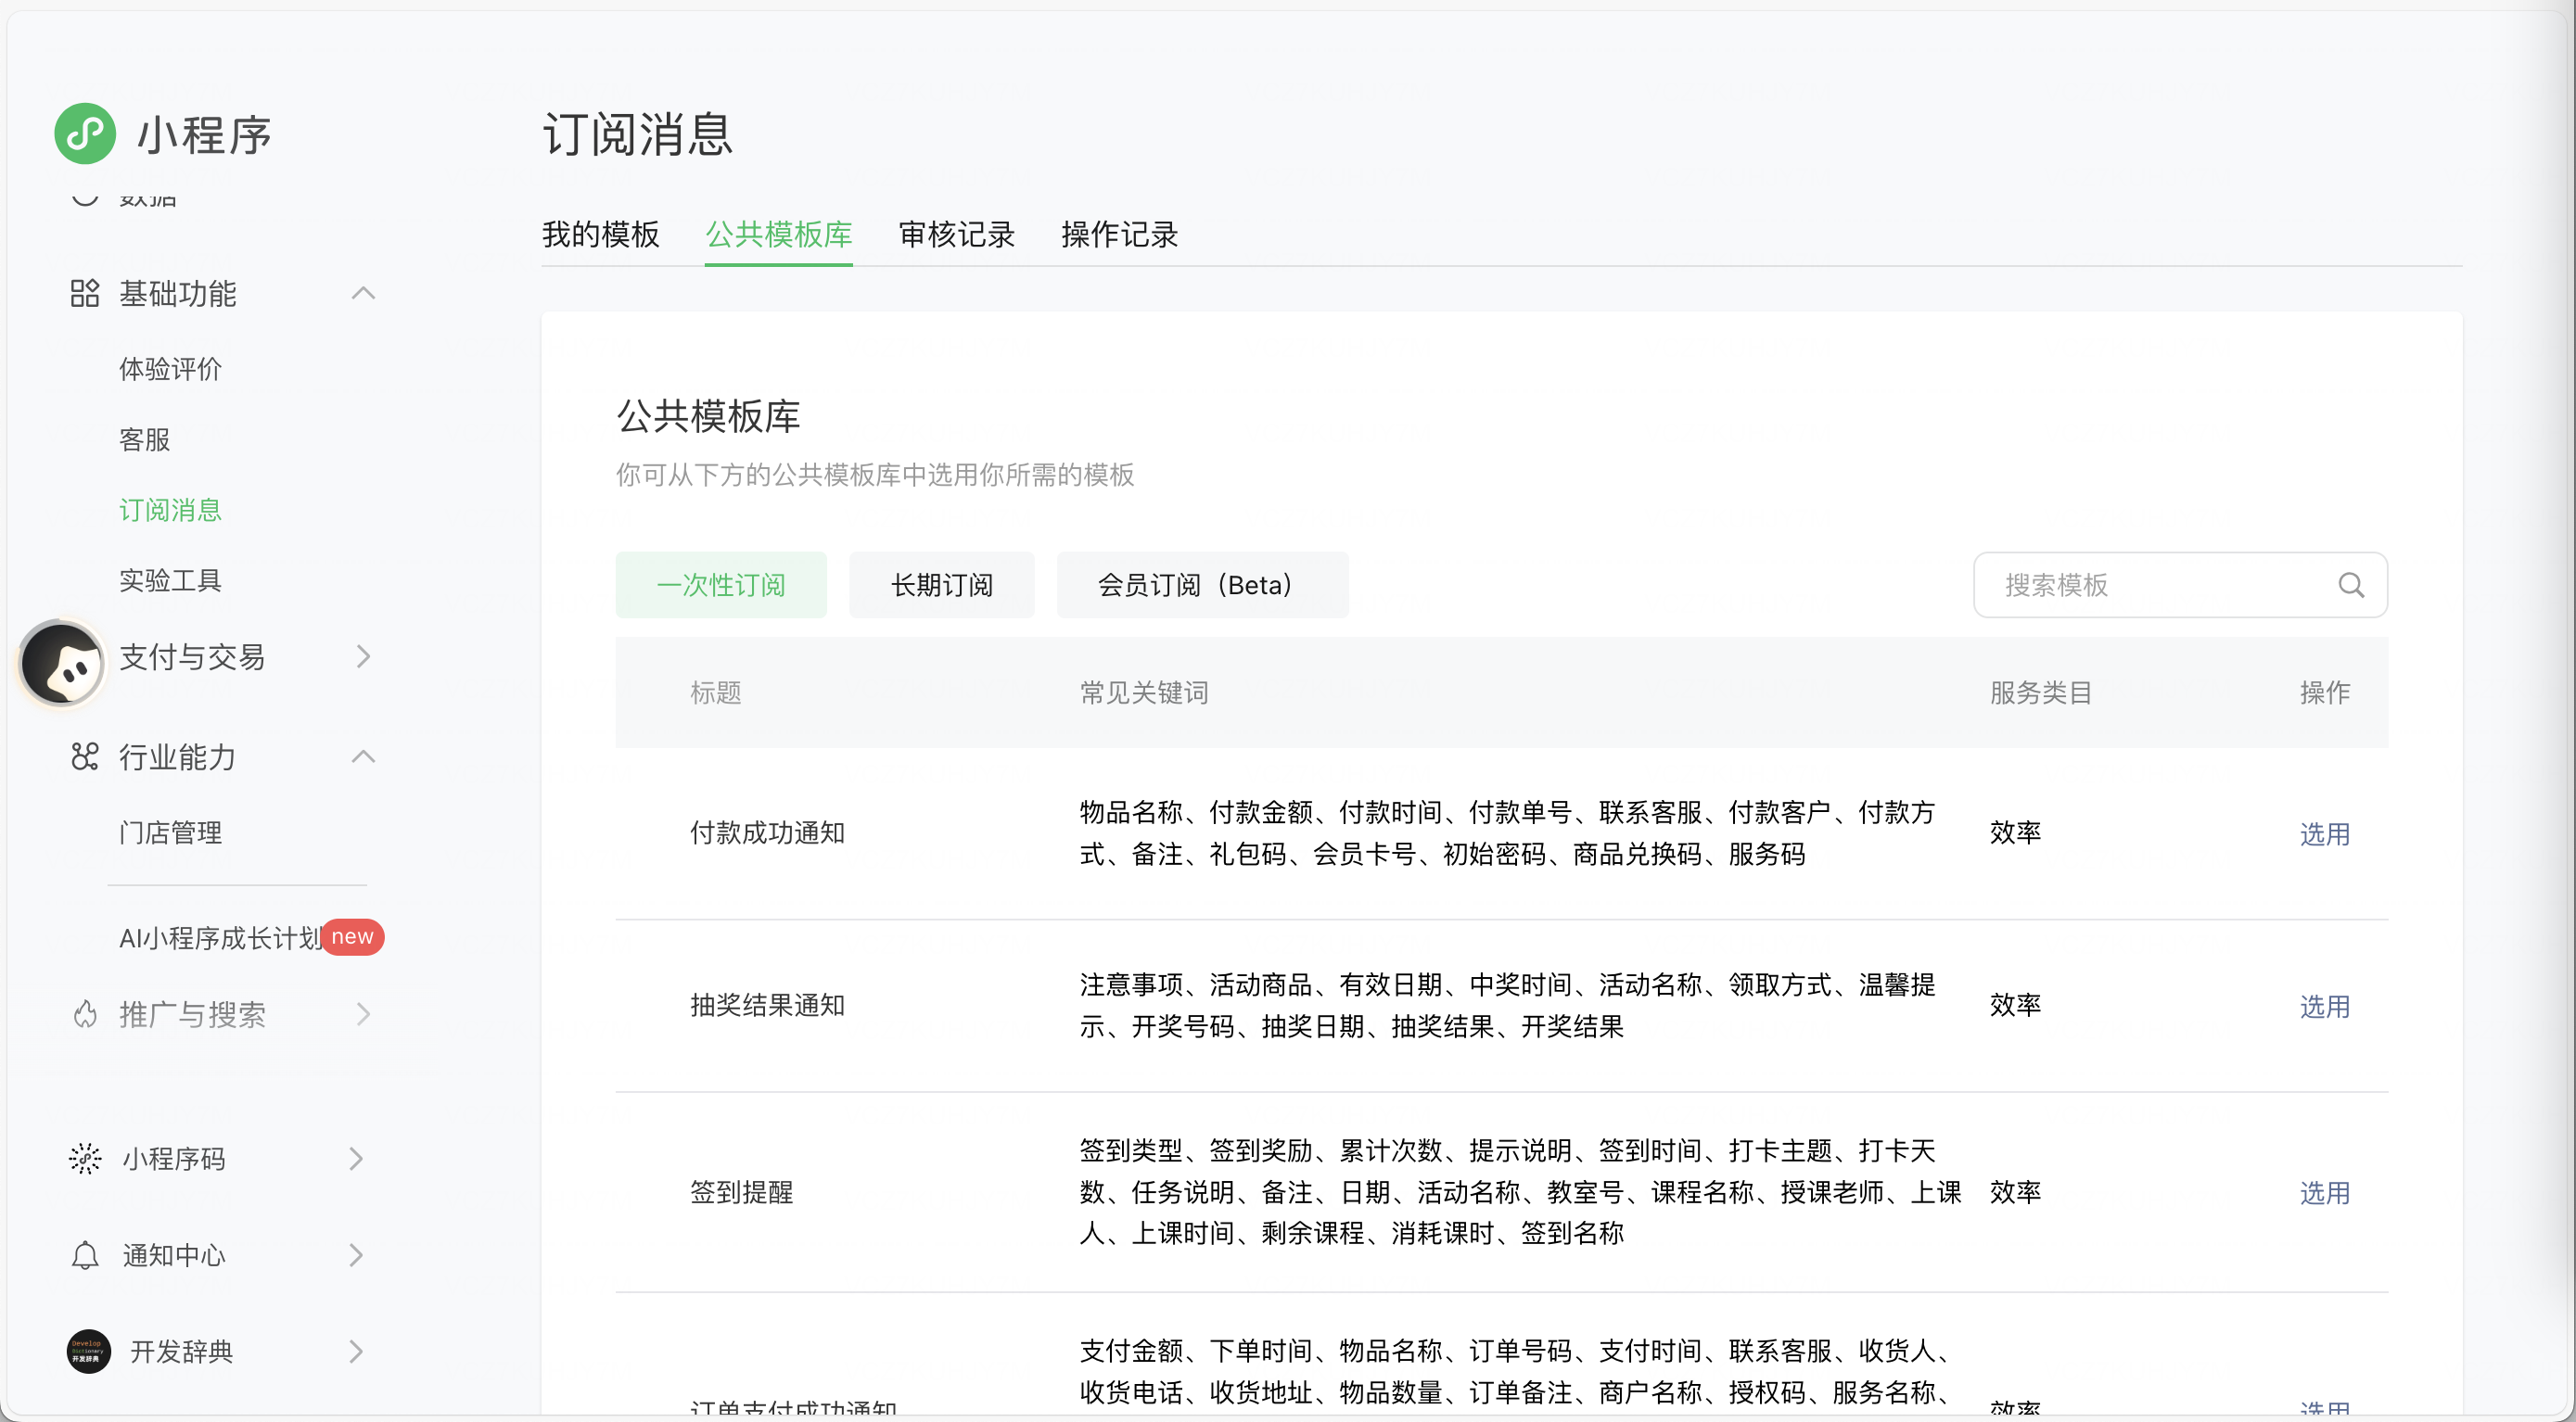Image resolution: width=2576 pixels, height=1422 pixels.
Task: Open the 审核记录 tab
Action: tap(956, 235)
